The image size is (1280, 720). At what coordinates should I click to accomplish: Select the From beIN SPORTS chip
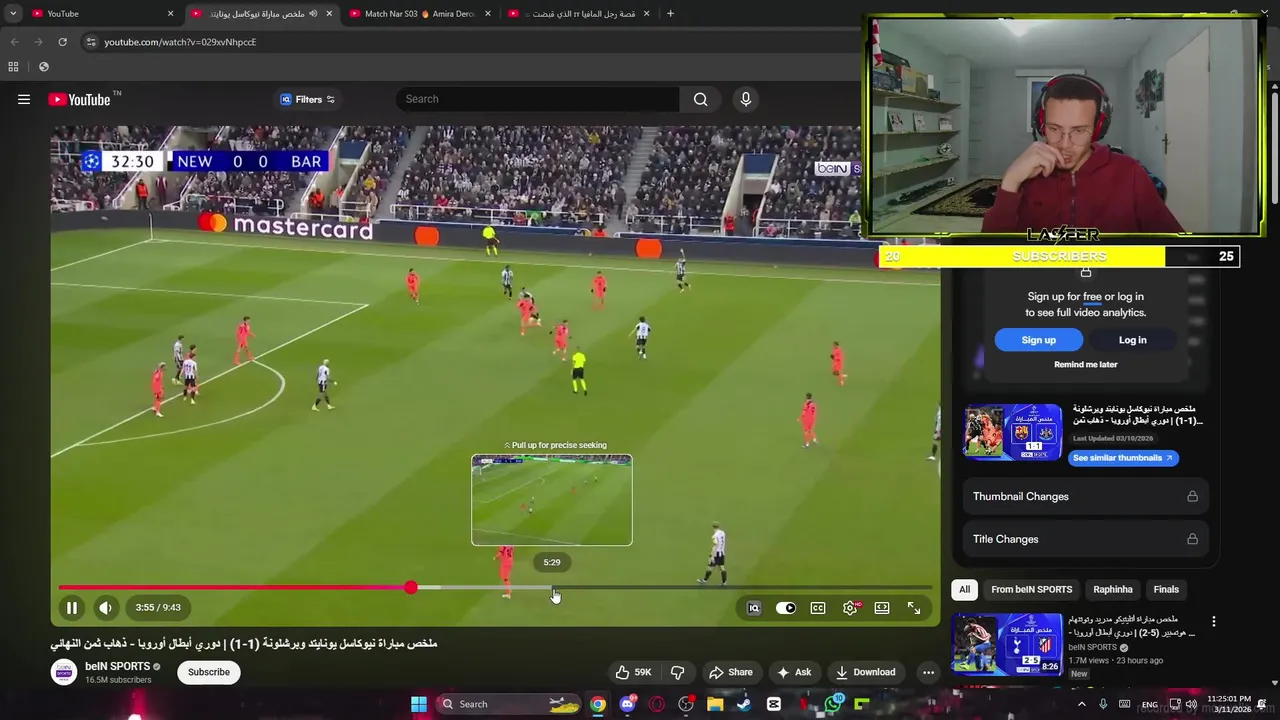coord(1031,589)
